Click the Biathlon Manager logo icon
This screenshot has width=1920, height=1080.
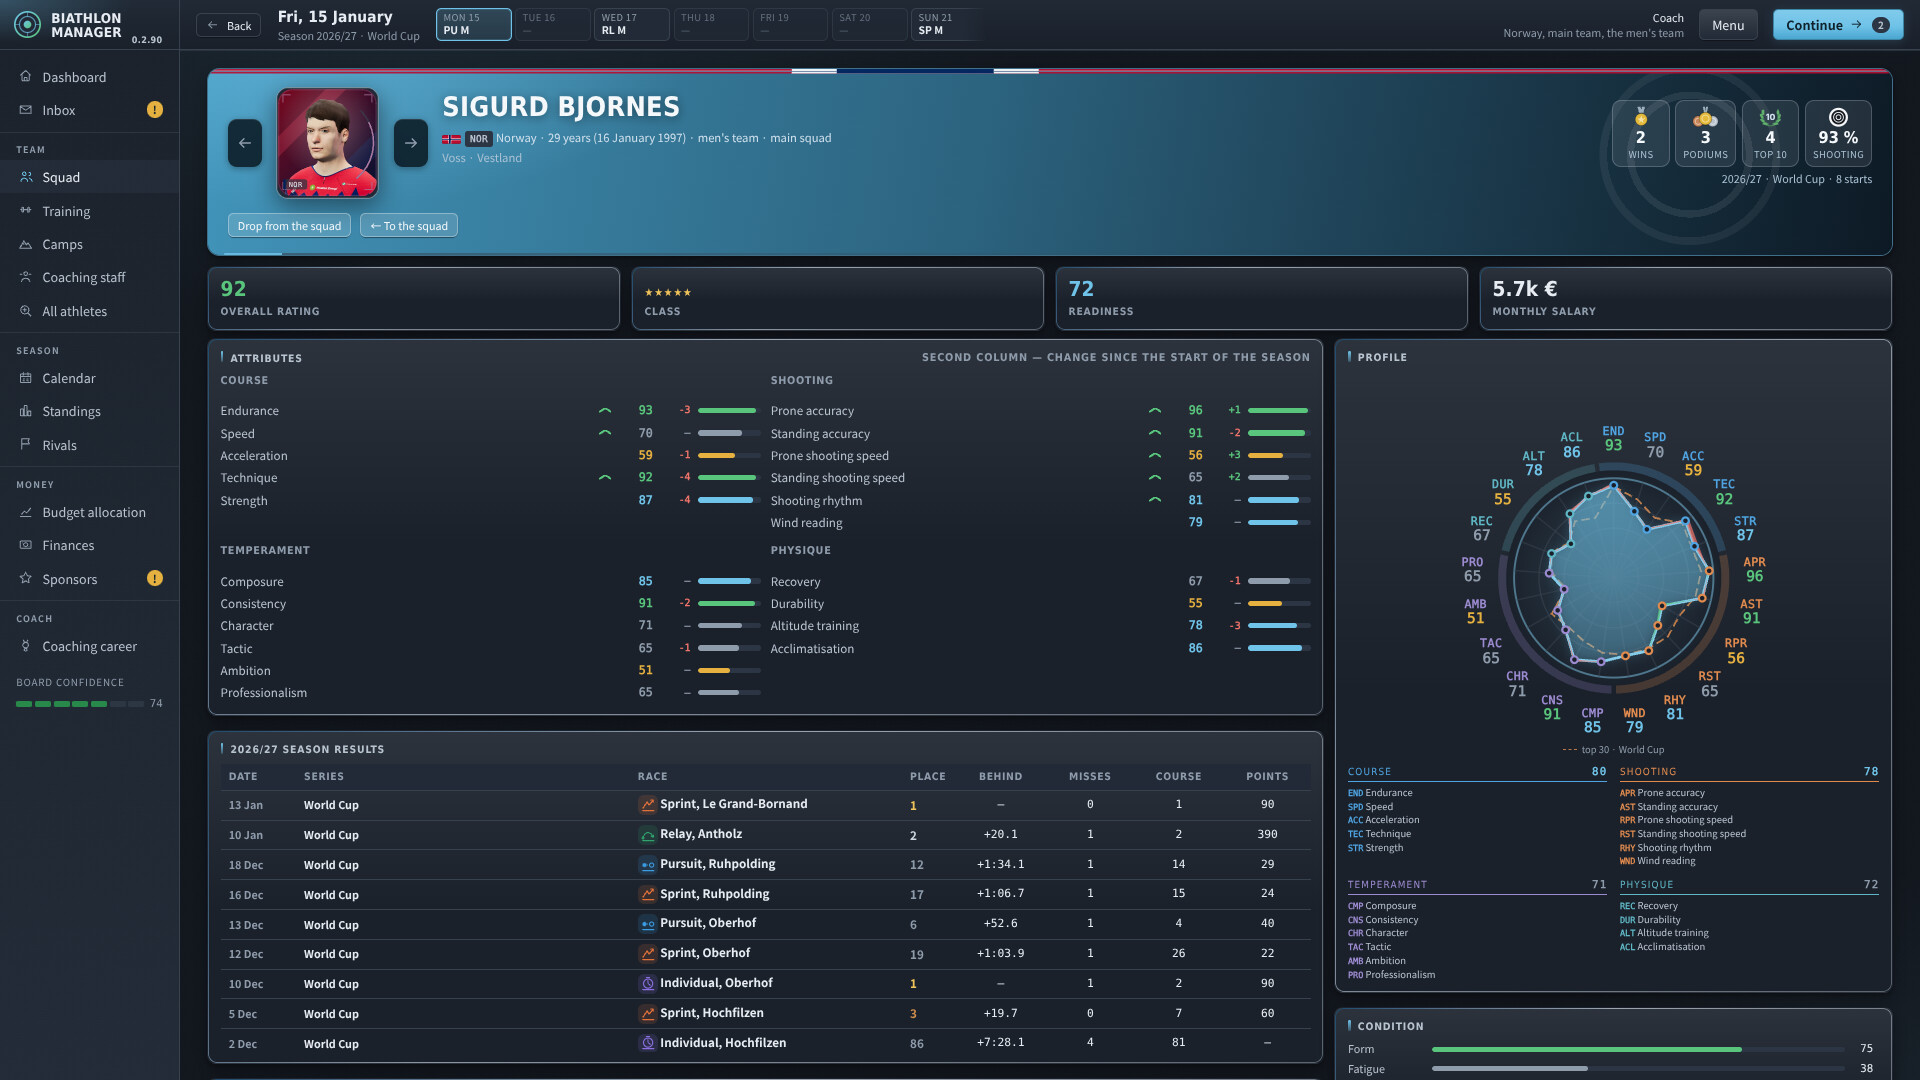click(x=28, y=25)
